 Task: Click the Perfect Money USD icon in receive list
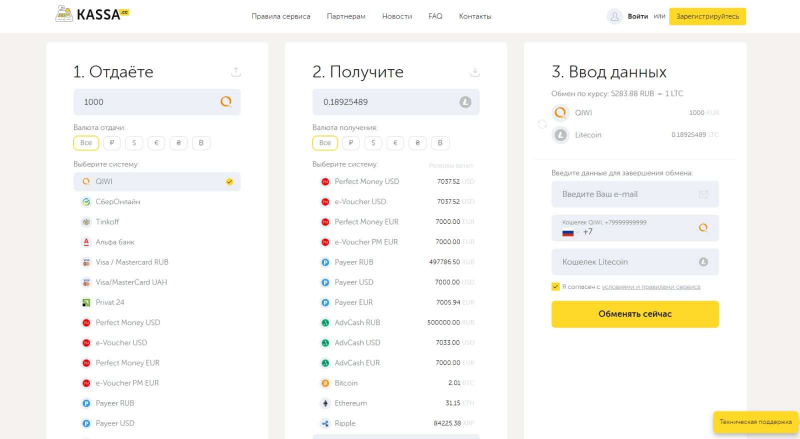pyautogui.click(x=325, y=182)
